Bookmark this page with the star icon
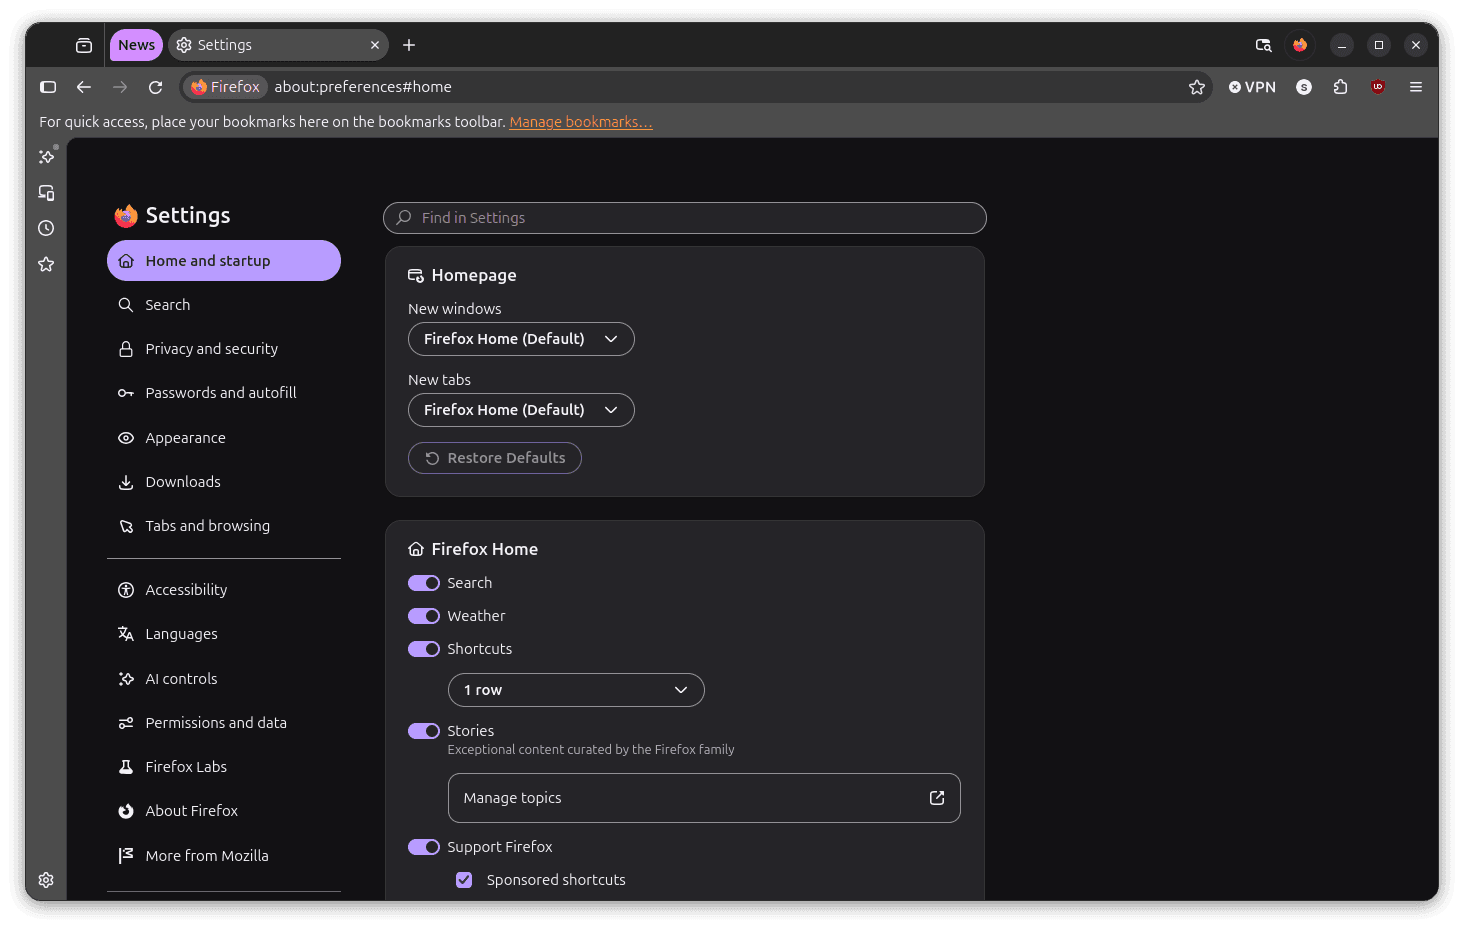Image resolution: width=1464 pixels, height=929 pixels. pyautogui.click(x=1197, y=87)
